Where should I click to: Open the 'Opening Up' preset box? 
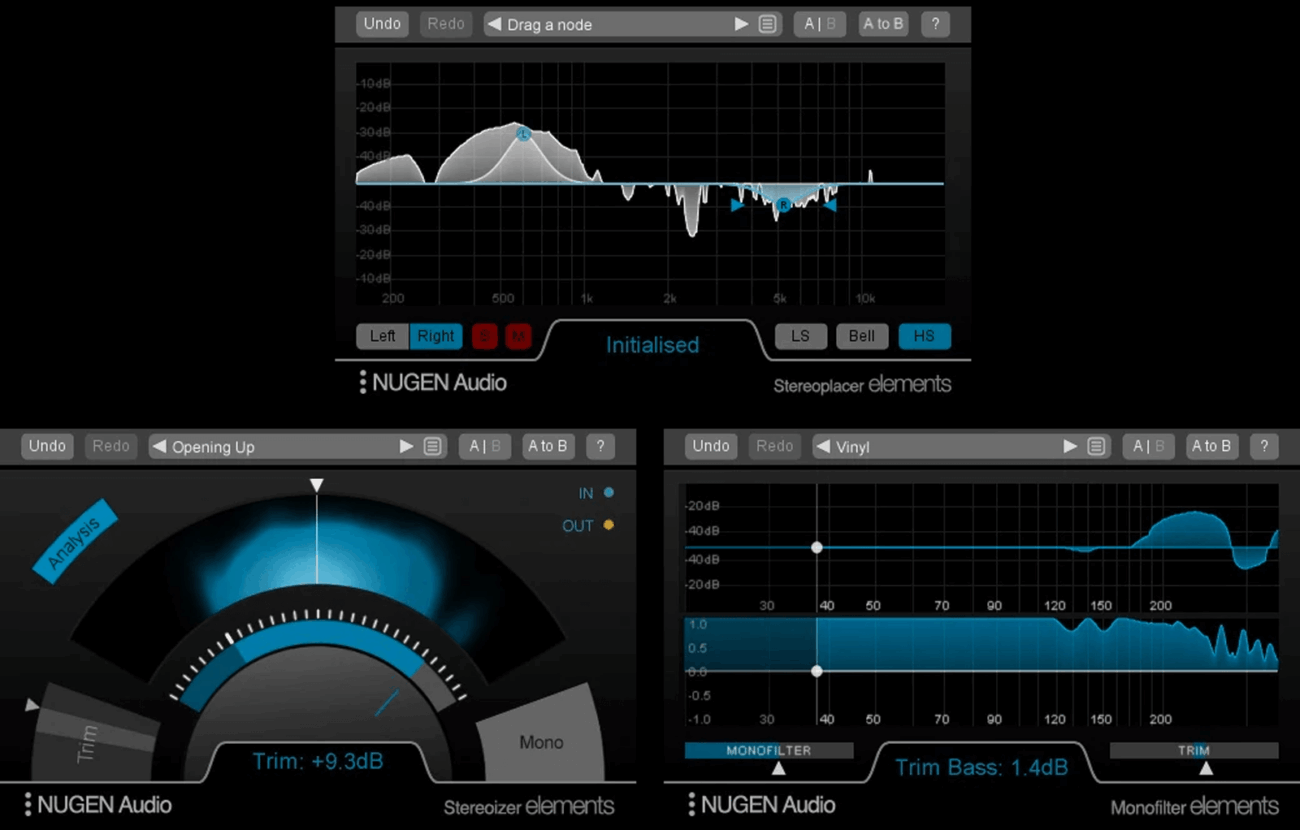click(297, 446)
